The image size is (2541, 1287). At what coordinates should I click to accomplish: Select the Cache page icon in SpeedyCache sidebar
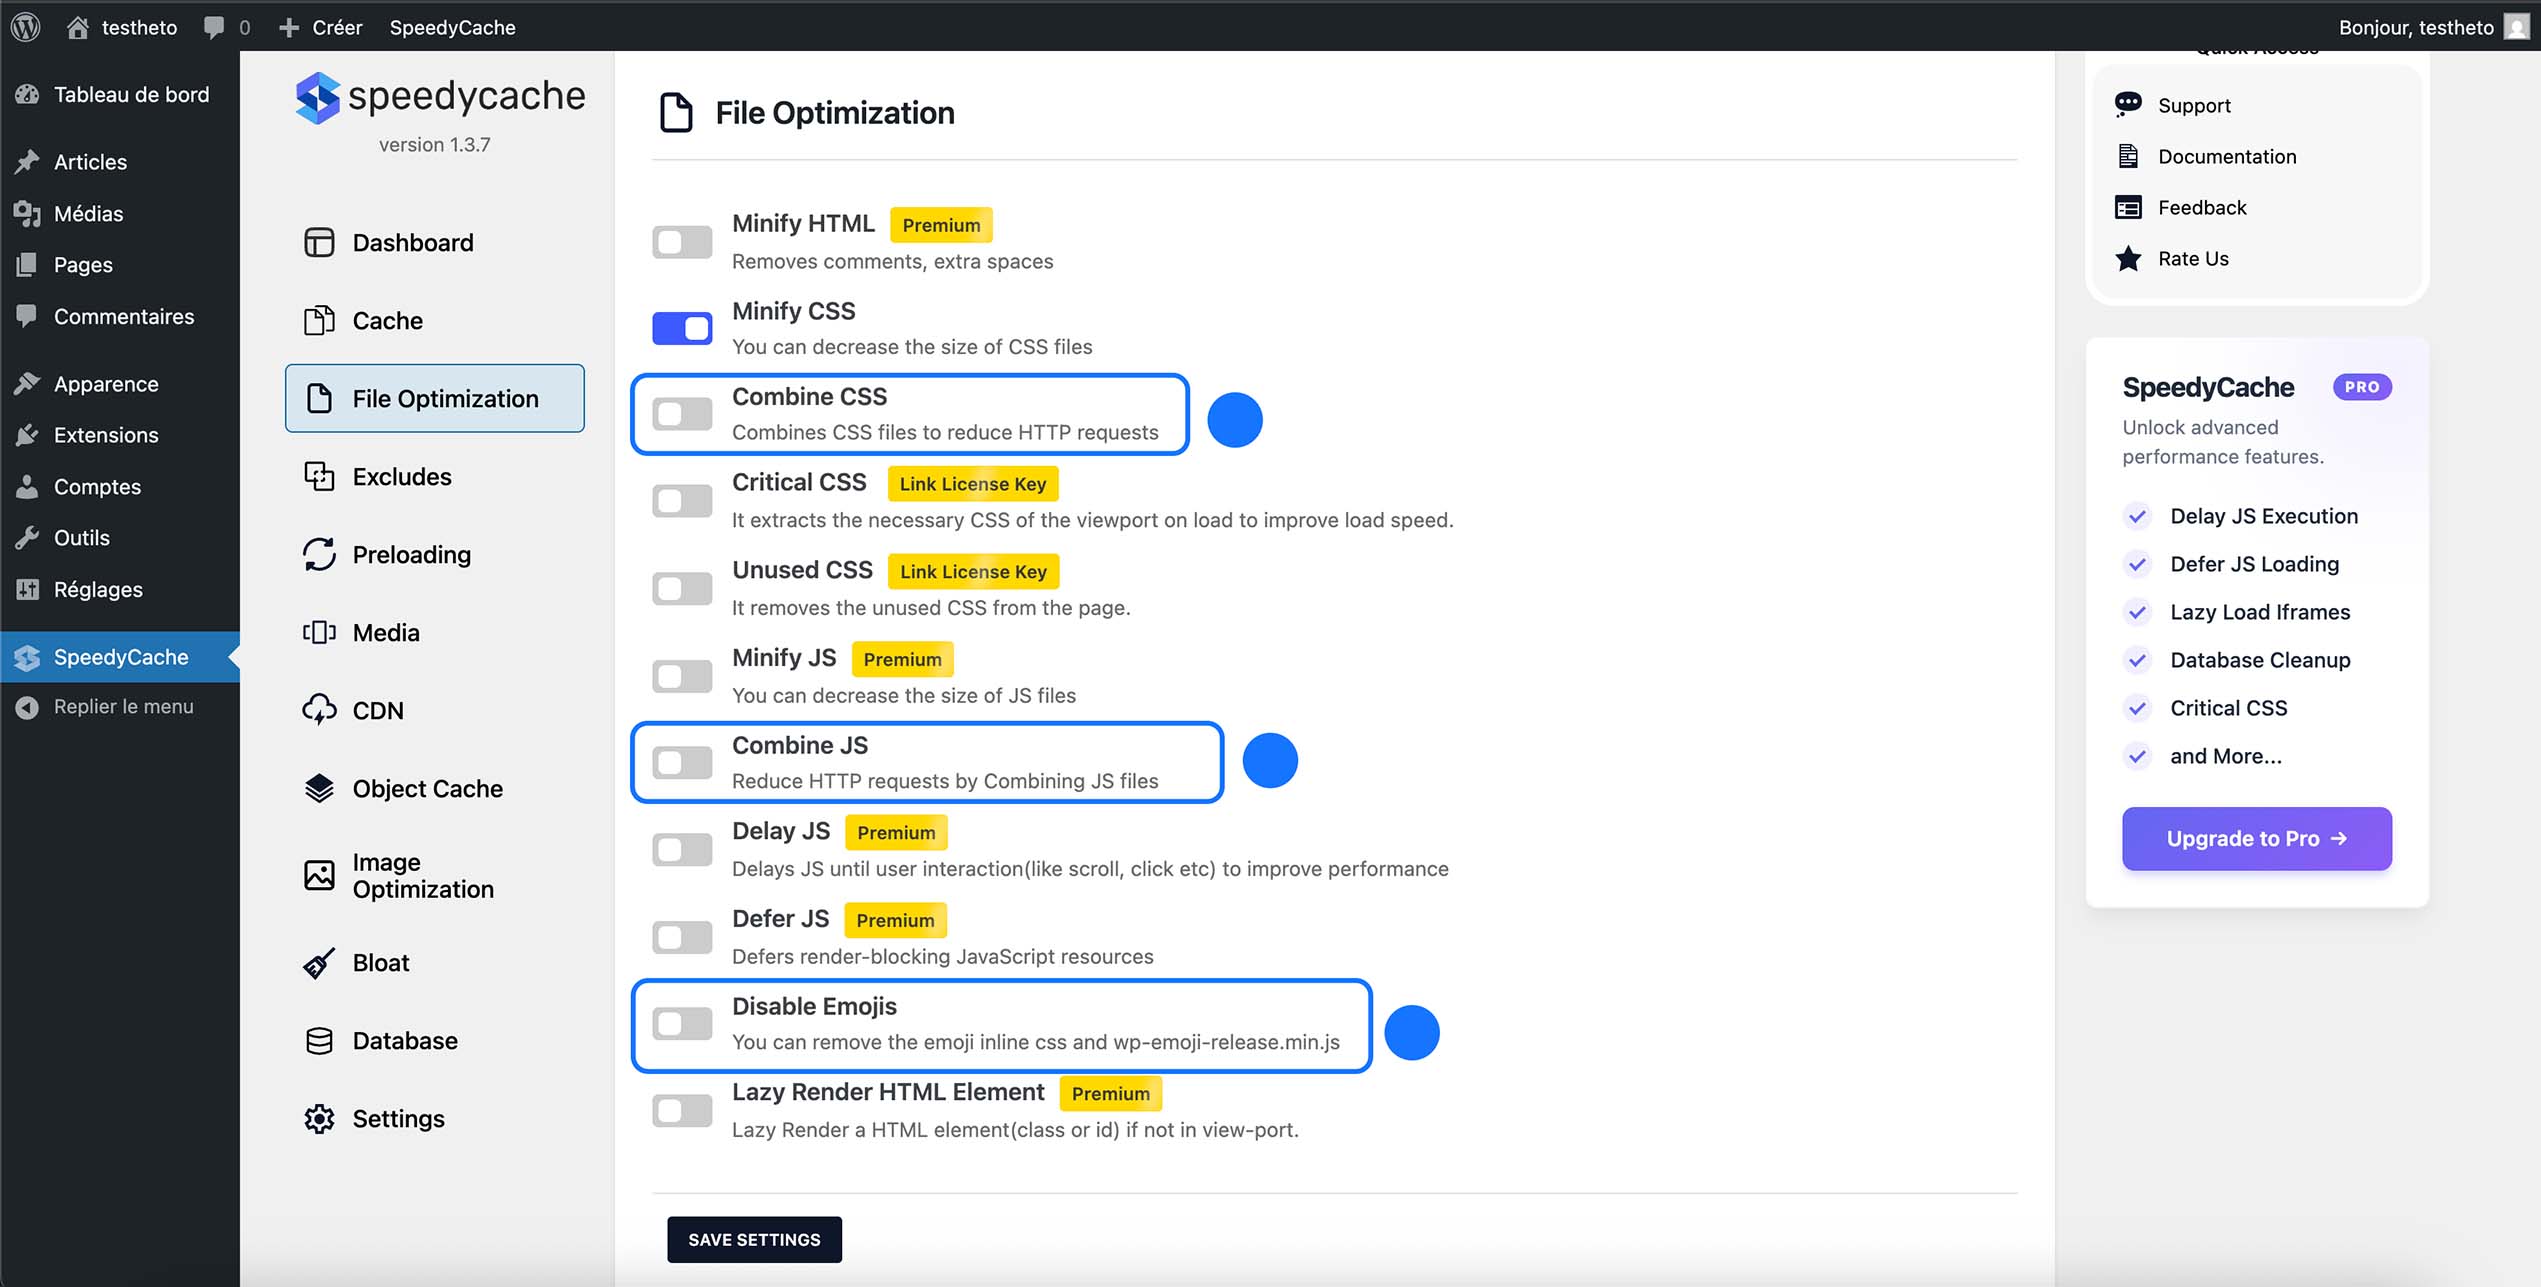(319, 320)
